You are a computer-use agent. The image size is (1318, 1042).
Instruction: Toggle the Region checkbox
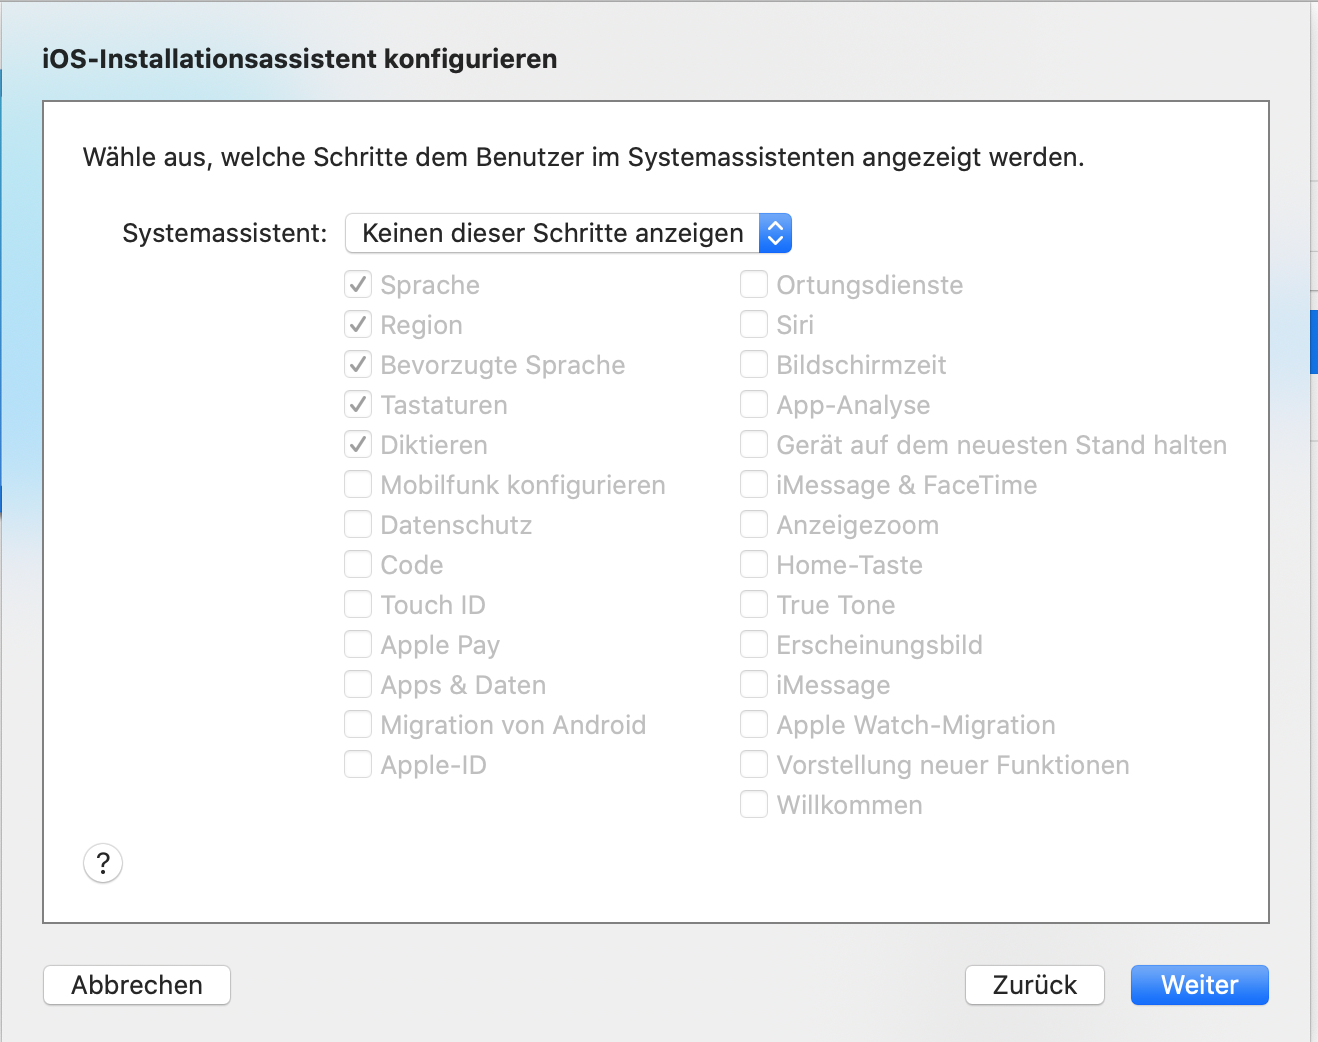[358, 325]
